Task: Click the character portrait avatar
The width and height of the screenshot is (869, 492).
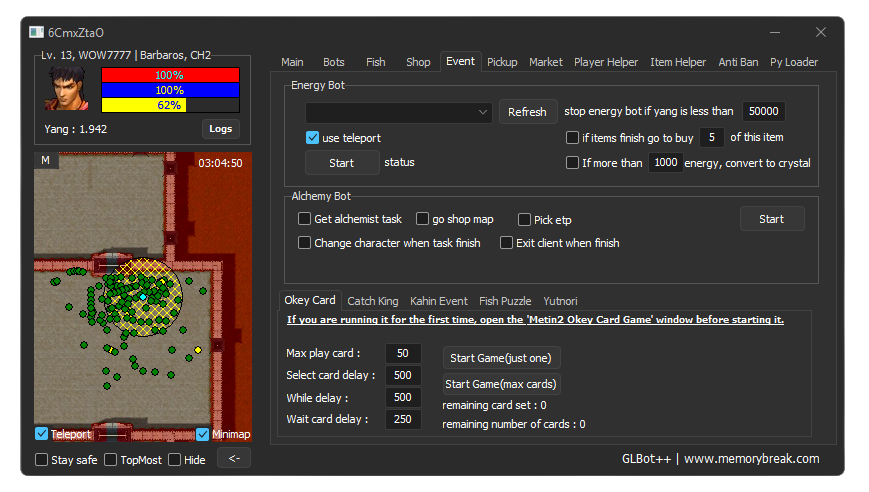Action: [x=68, y=89]
